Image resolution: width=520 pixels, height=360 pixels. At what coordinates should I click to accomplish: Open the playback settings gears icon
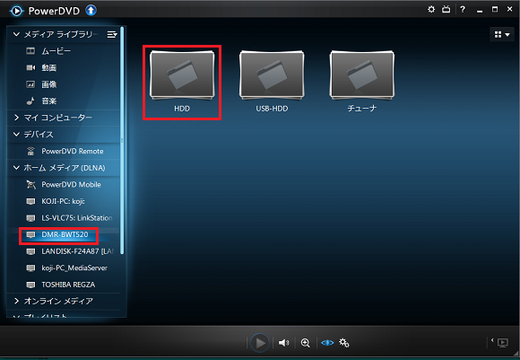tap(344, 343)
